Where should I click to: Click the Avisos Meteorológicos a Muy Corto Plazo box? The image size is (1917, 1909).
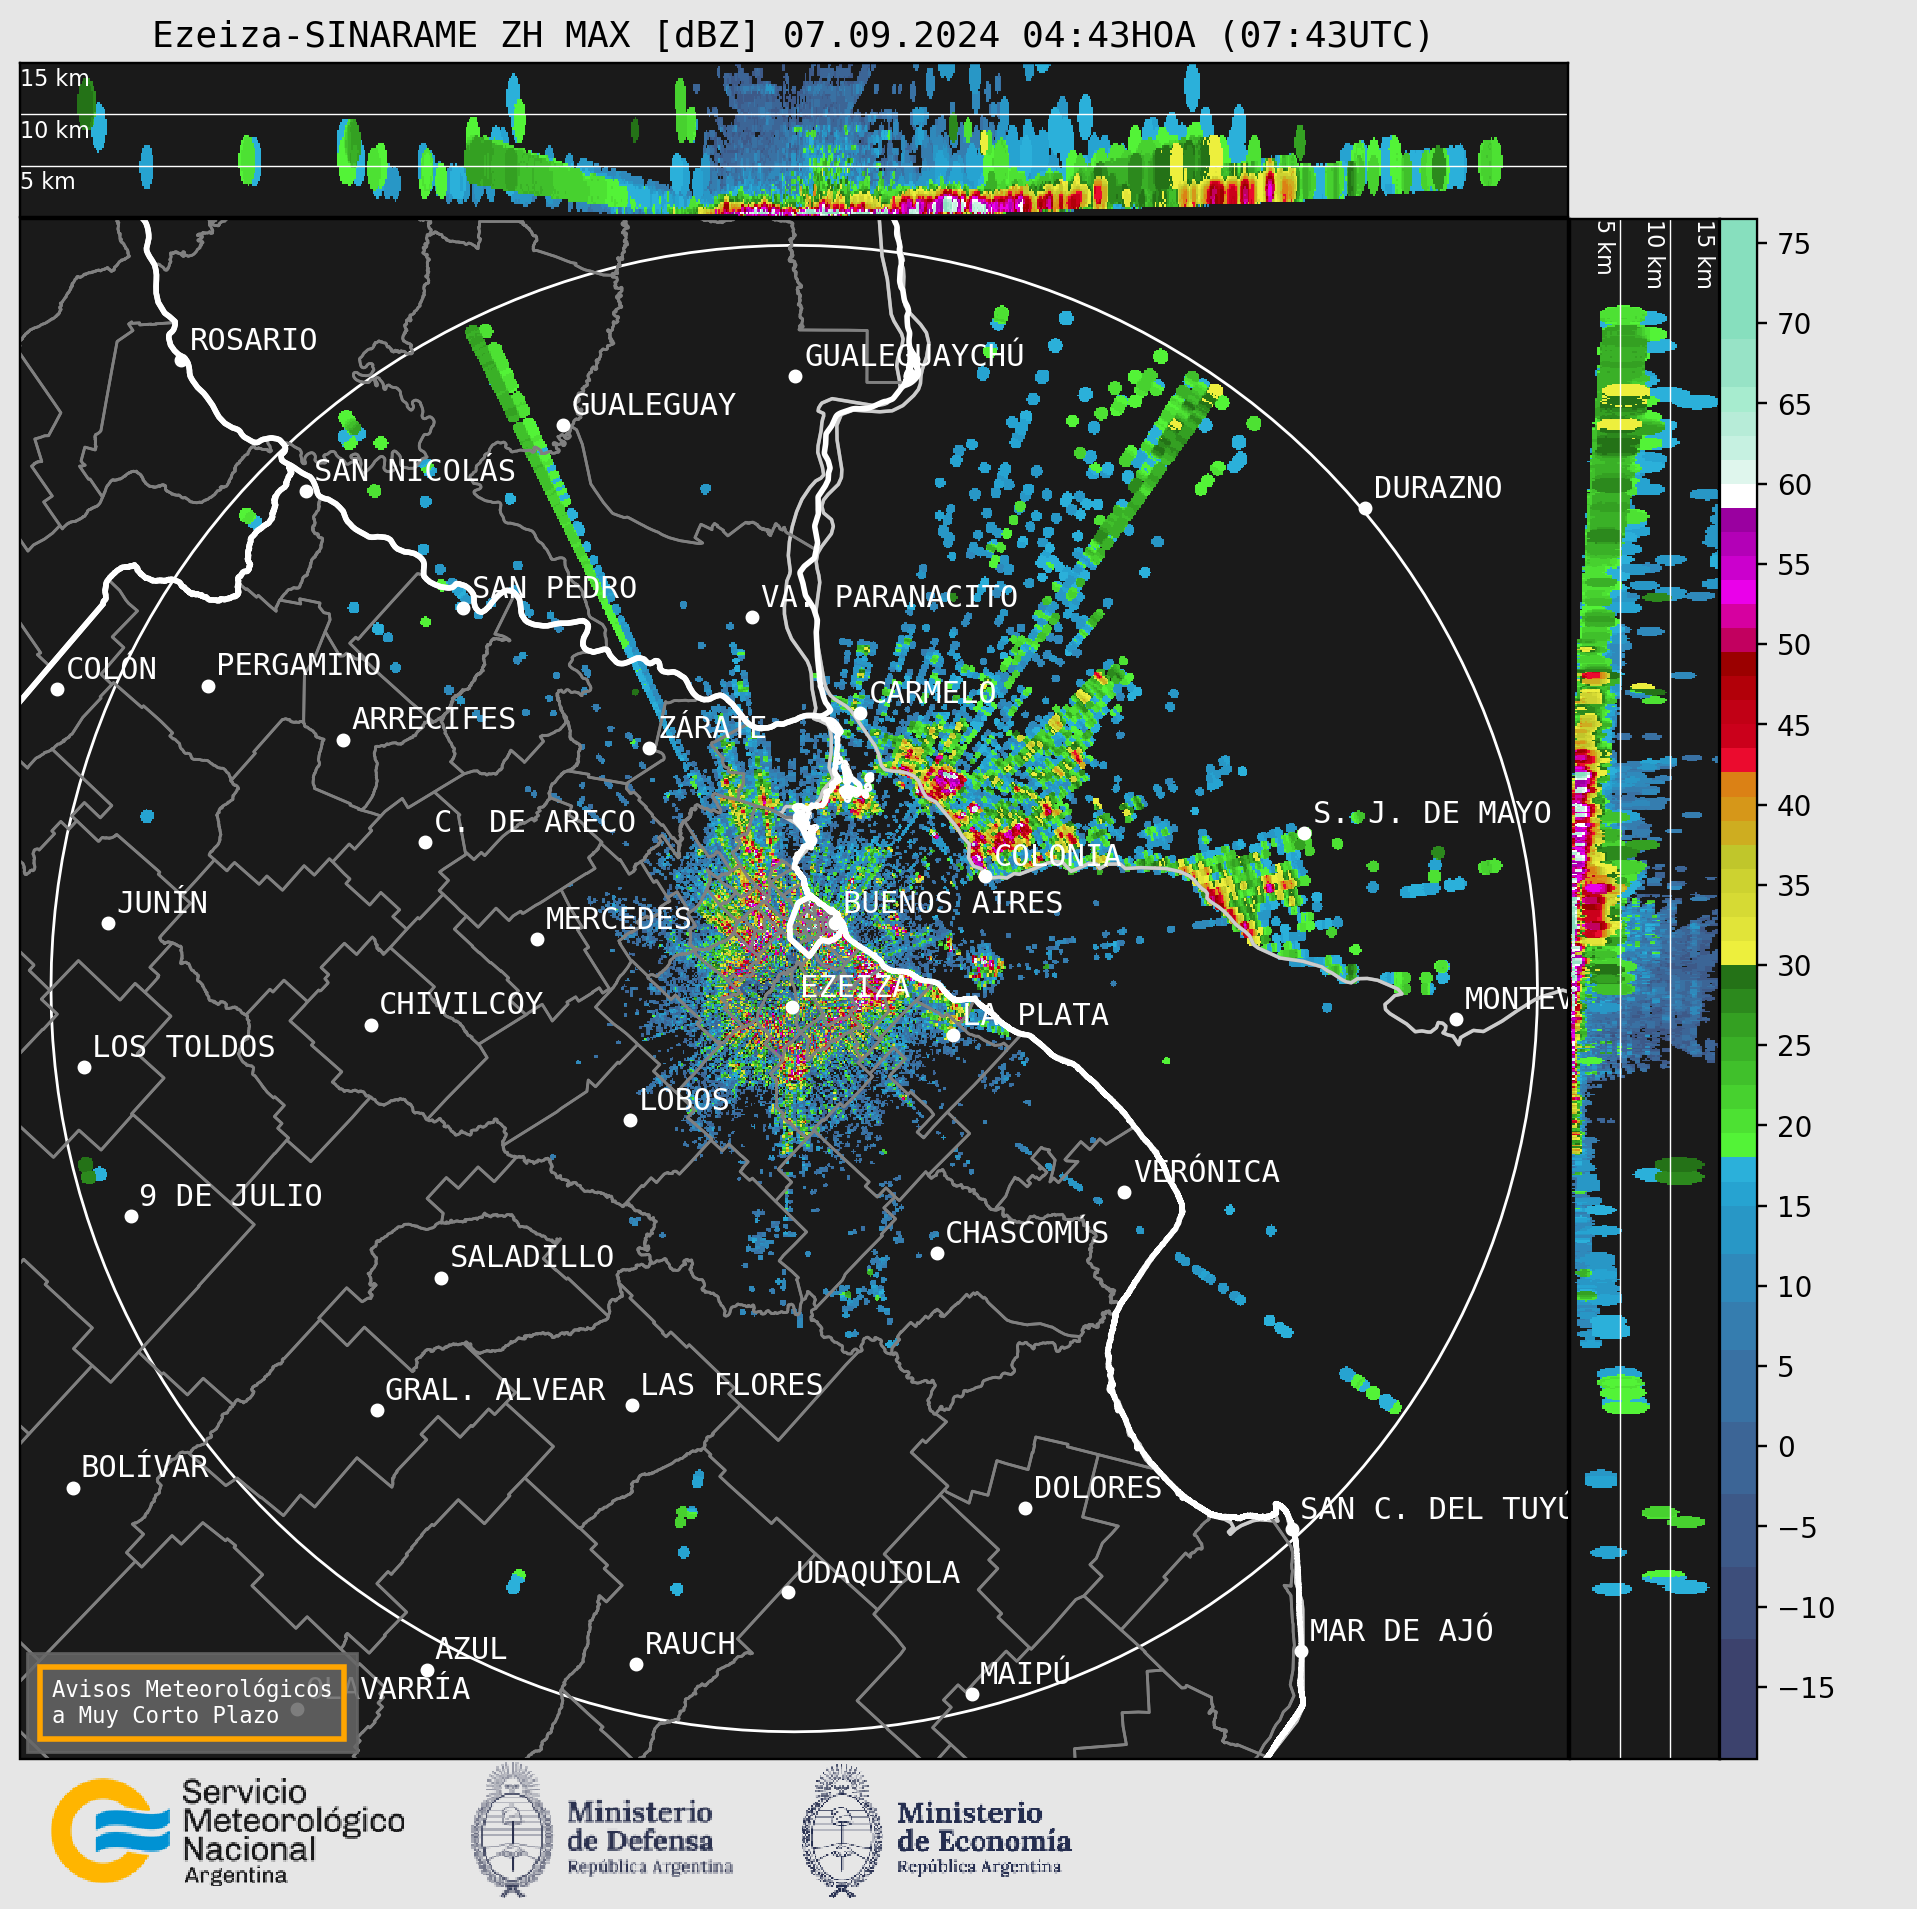[x=191, y=1702]
